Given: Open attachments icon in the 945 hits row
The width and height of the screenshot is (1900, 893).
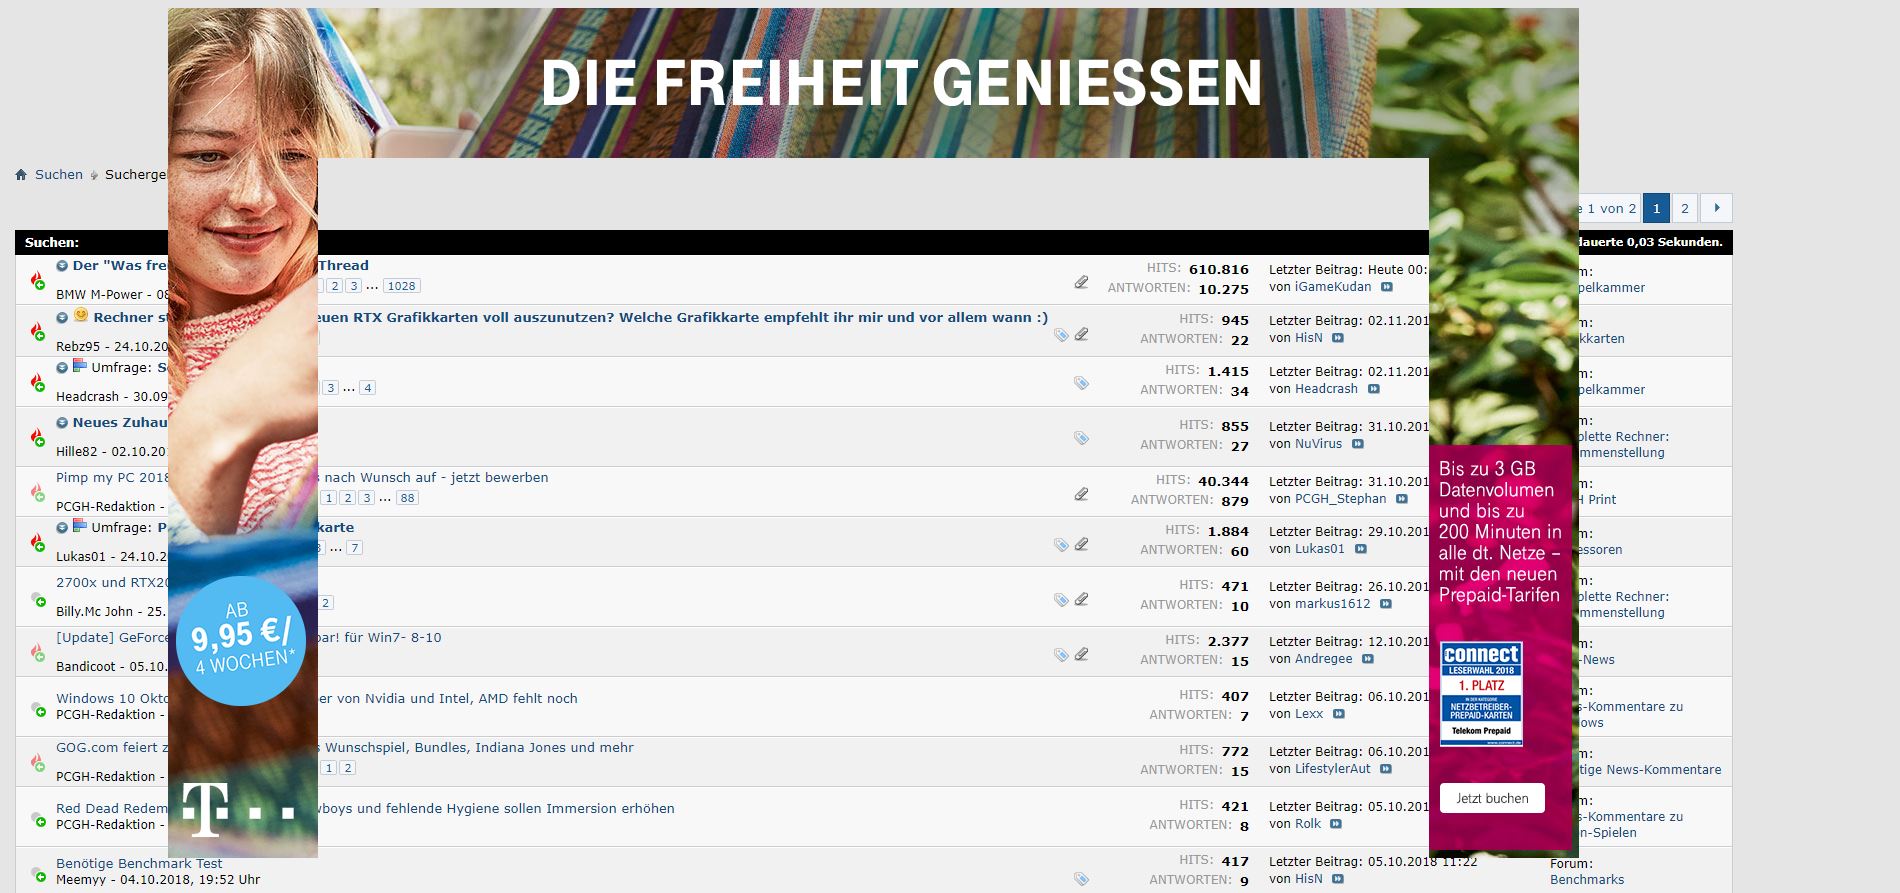Looking at the screenshot, I should coord(1081,335).
